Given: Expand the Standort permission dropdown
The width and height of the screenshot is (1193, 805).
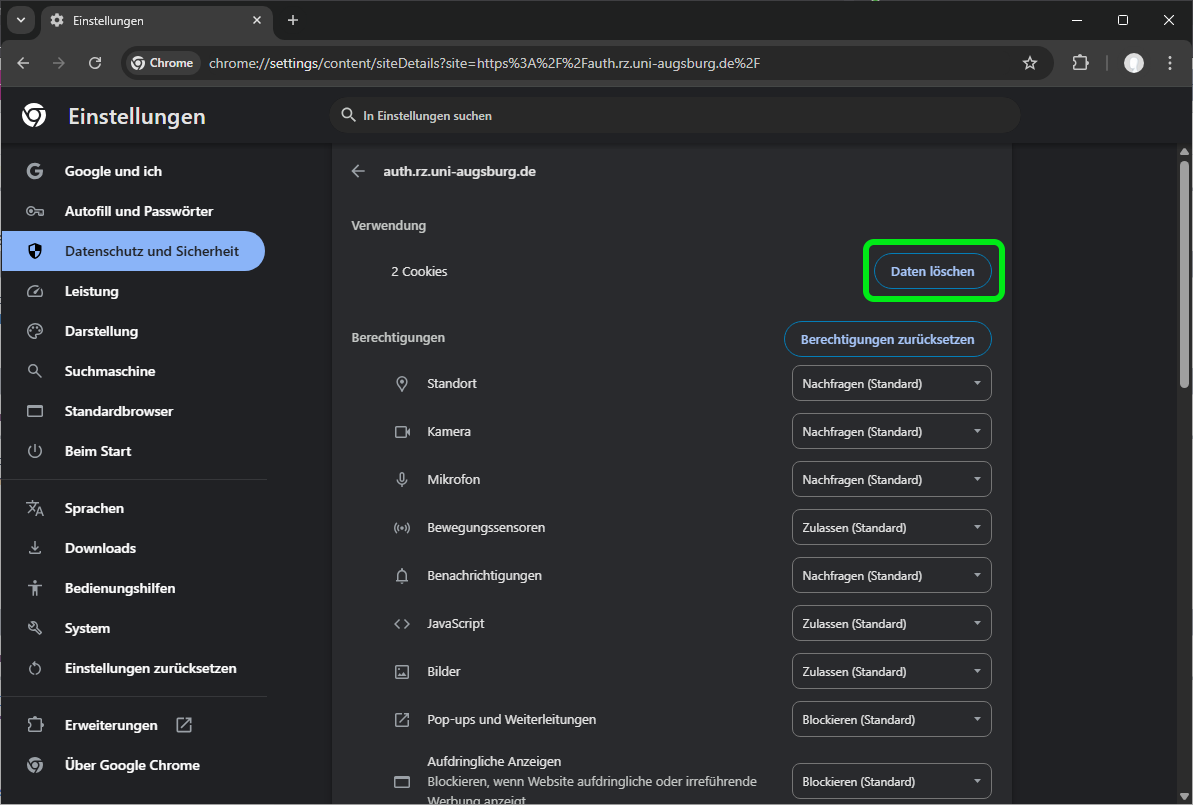Looking at the screenshot, I should click(891, 384).
